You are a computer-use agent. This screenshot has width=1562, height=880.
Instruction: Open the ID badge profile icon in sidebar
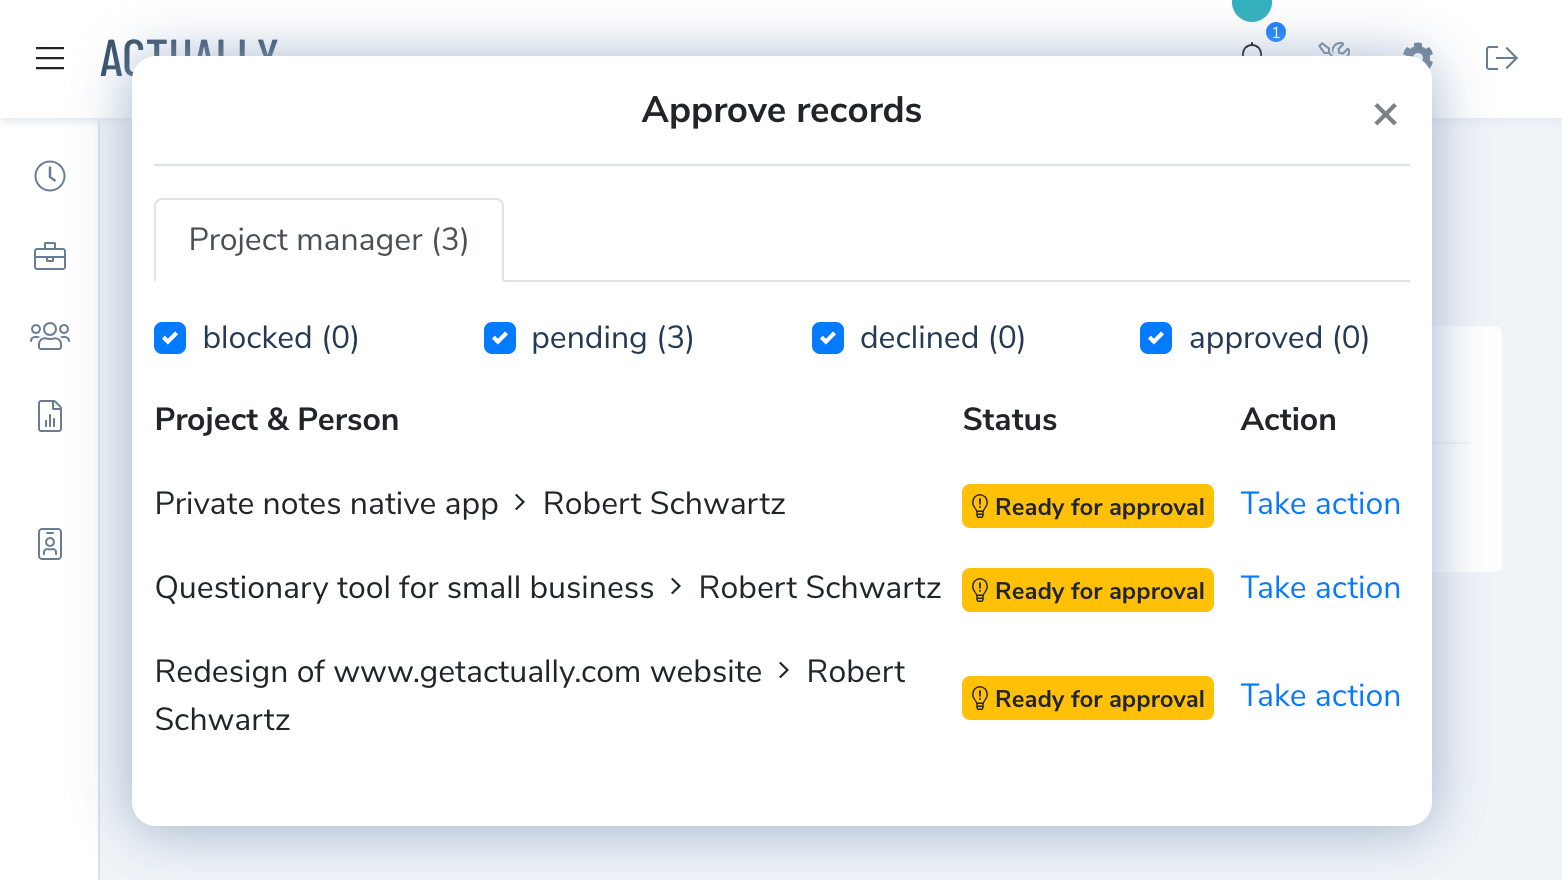click(49, 543)
